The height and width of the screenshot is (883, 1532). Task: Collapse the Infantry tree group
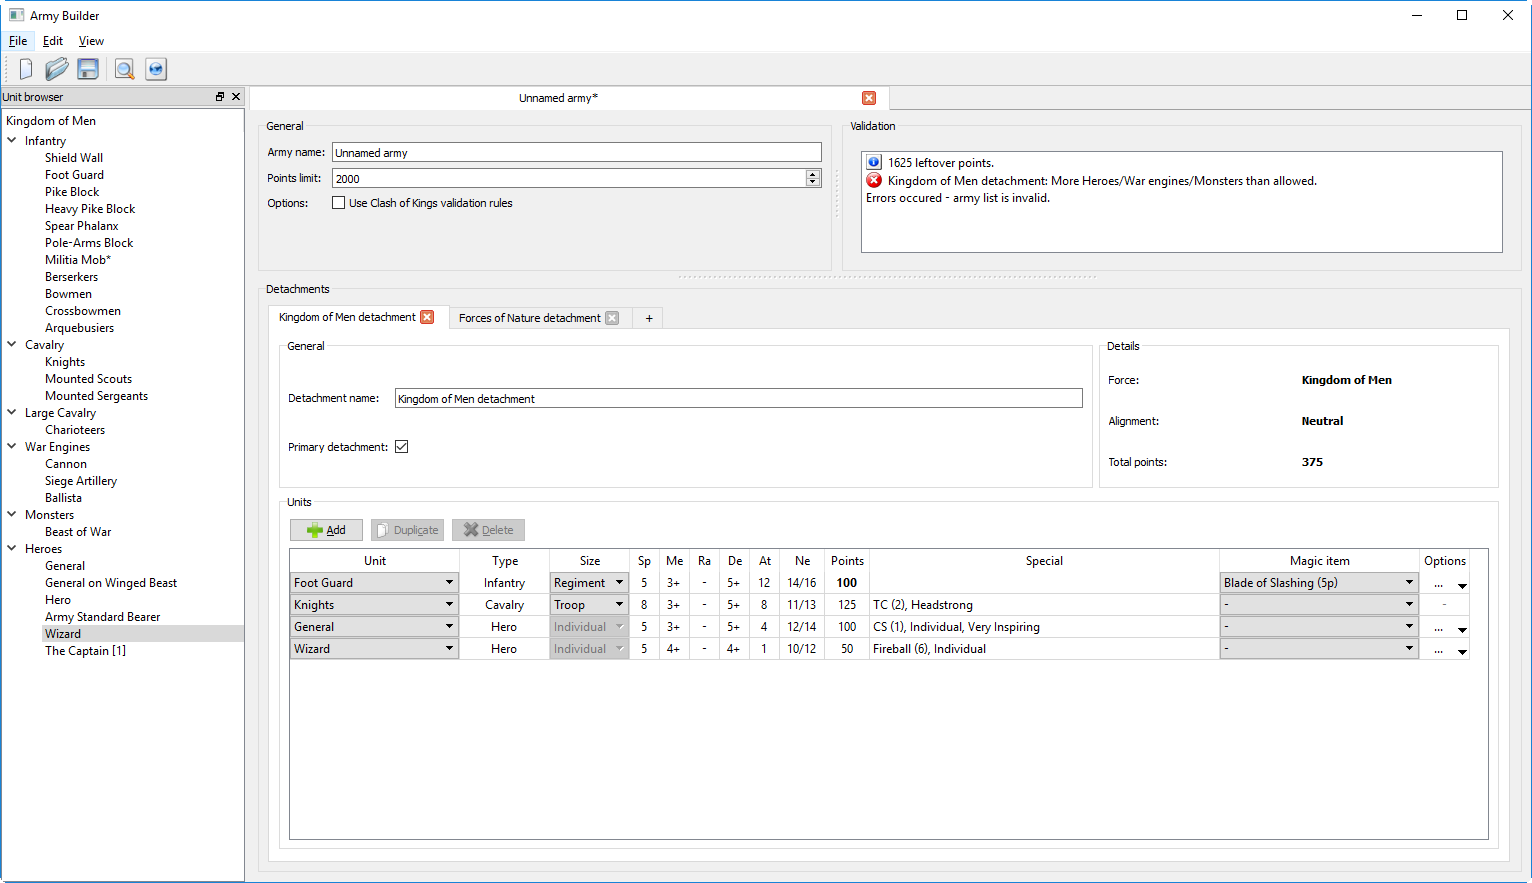point(12,141)
